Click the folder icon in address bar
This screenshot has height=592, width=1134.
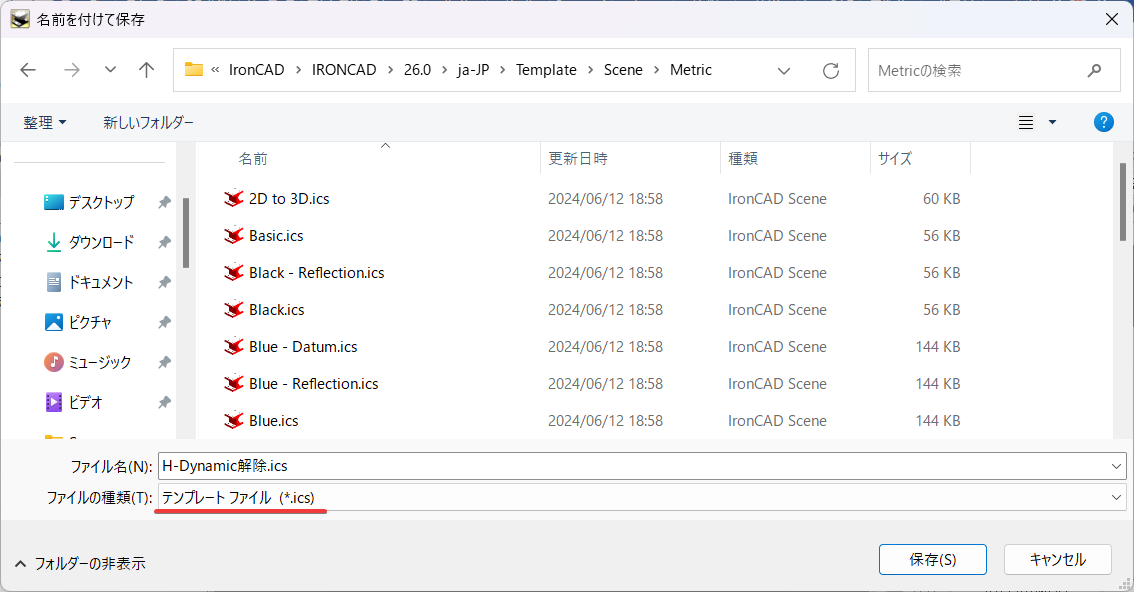point(194,69)
